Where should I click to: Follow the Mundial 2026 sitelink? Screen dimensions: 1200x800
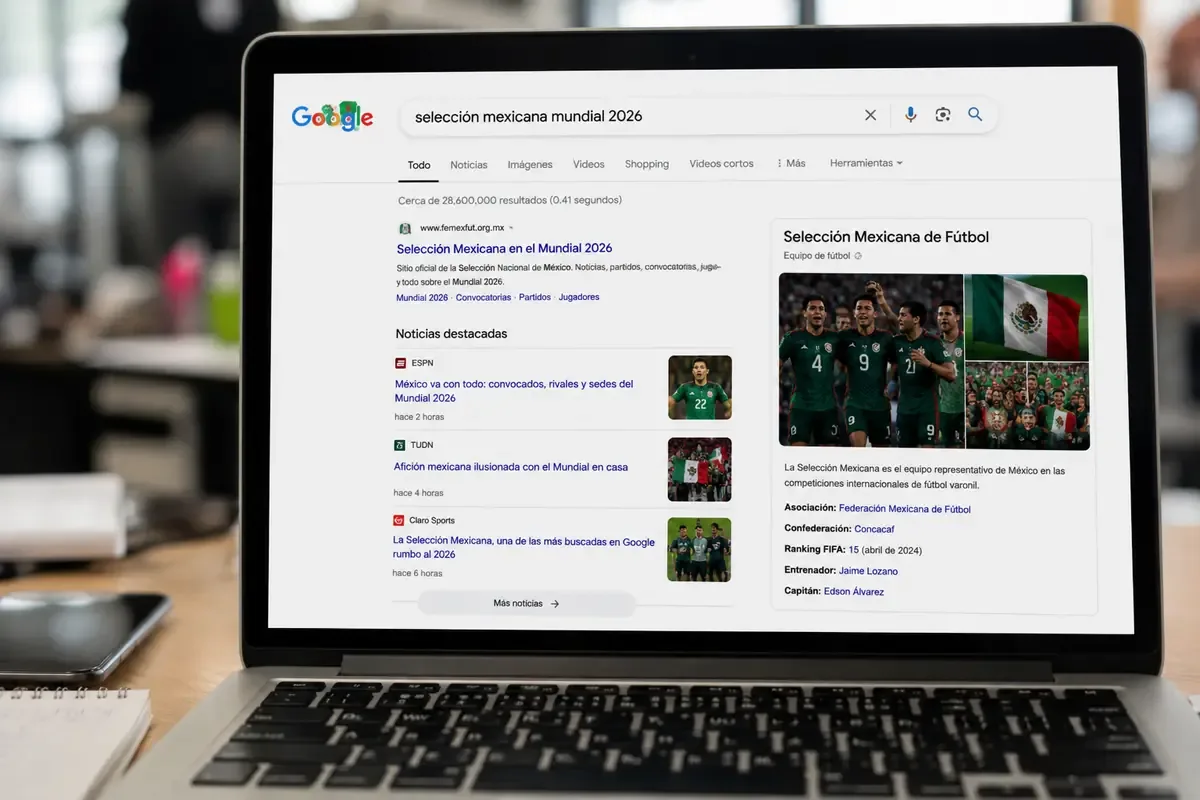[x=422, y=297]
